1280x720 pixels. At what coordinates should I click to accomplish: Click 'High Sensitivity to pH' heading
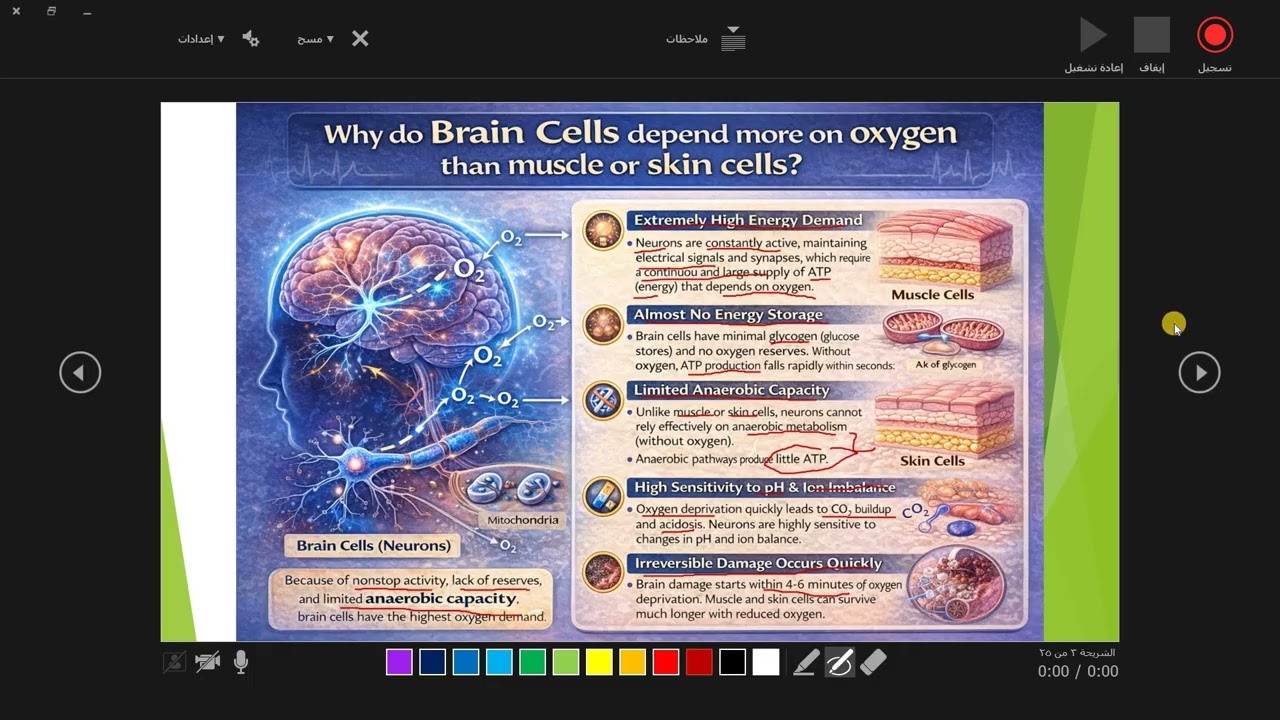click(x=764, y=487)
